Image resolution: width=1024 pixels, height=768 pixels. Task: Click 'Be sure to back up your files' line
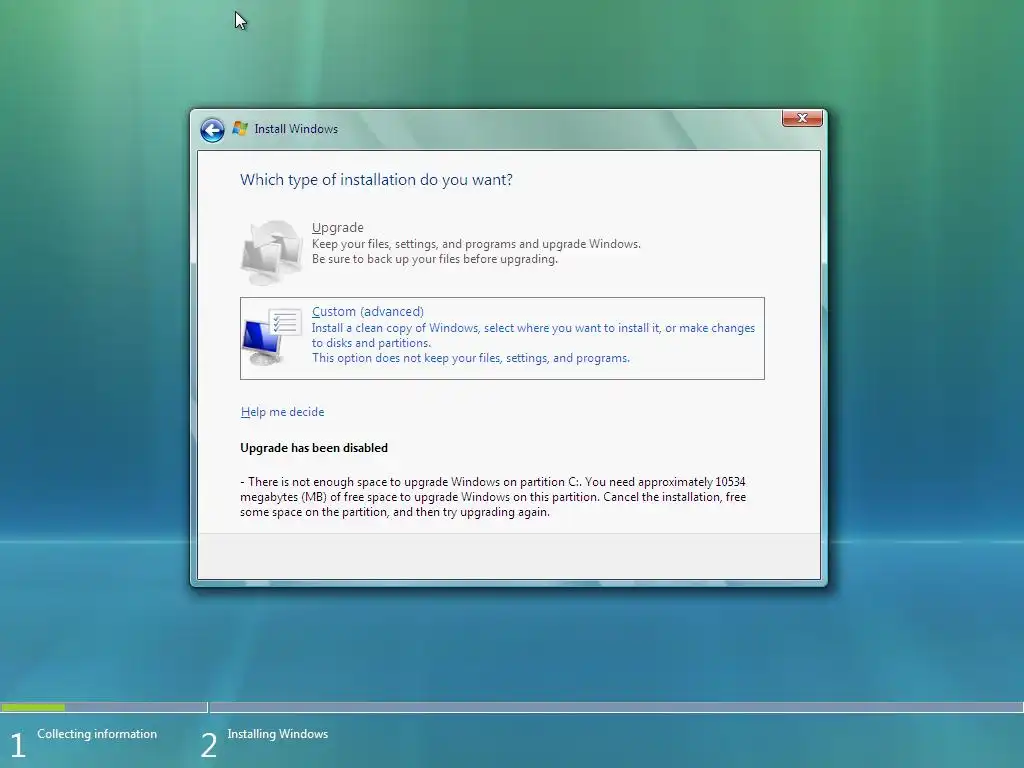pos(434,259)
